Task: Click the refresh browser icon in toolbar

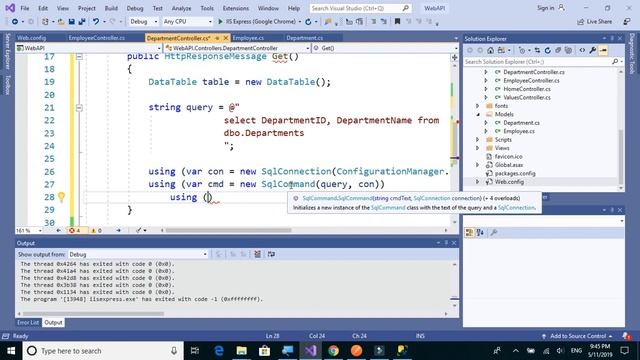Action: click(308, 22)
